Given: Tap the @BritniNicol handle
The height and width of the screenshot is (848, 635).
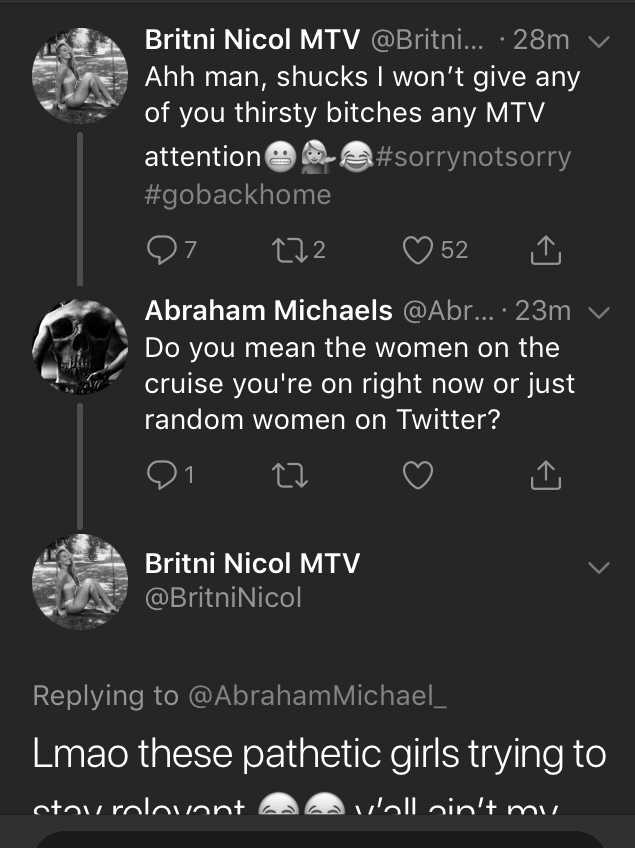Looking at the screenshot, I should click(x=223, y=598).
